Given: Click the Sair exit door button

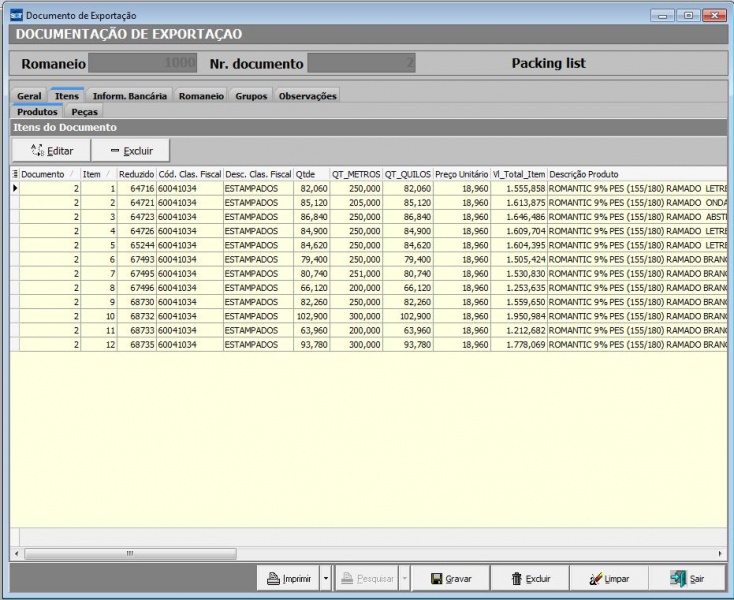Looking at the screenshot, I should pyautogui.click(x=687, y=578).
